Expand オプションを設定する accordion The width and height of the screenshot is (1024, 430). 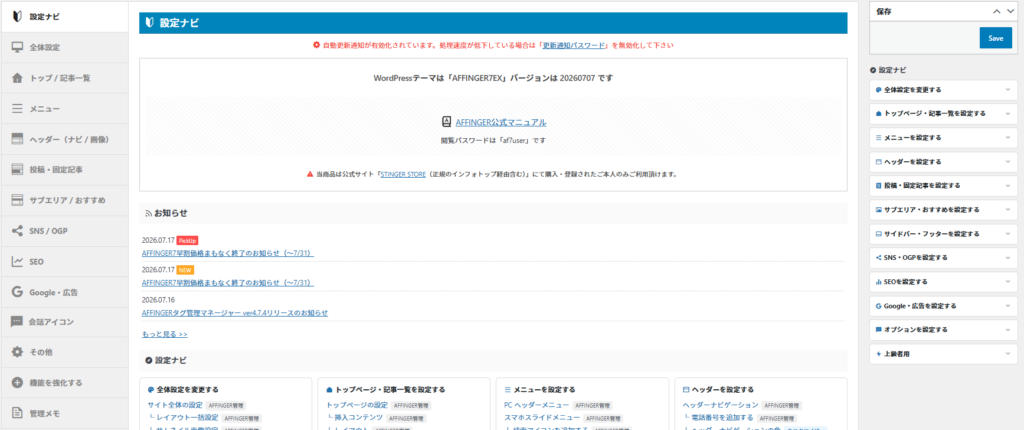(943, 329)
